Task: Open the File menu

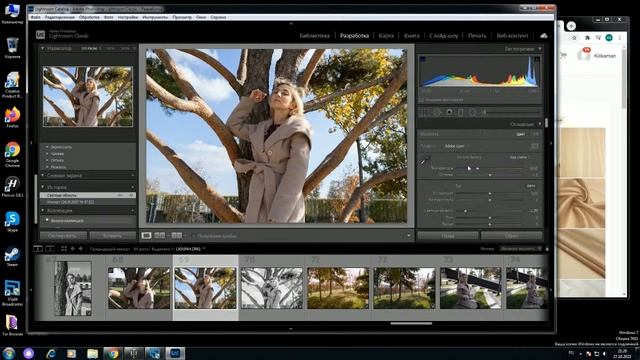Action: [36, 18]
